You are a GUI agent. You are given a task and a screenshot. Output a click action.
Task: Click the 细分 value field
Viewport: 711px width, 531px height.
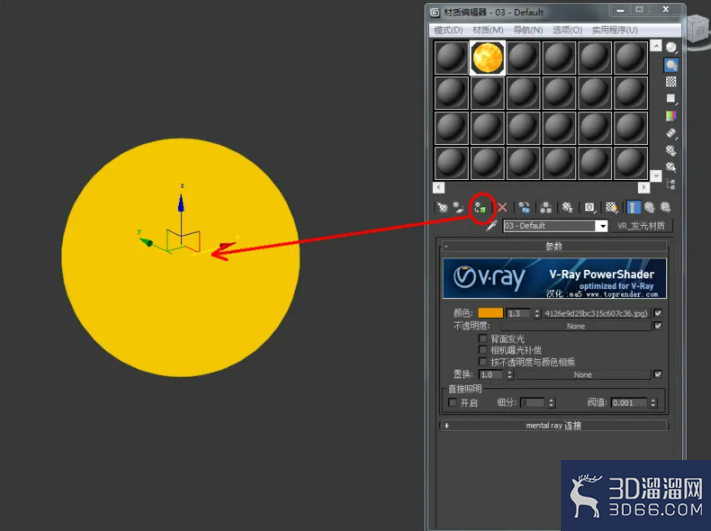coord(533,403)
